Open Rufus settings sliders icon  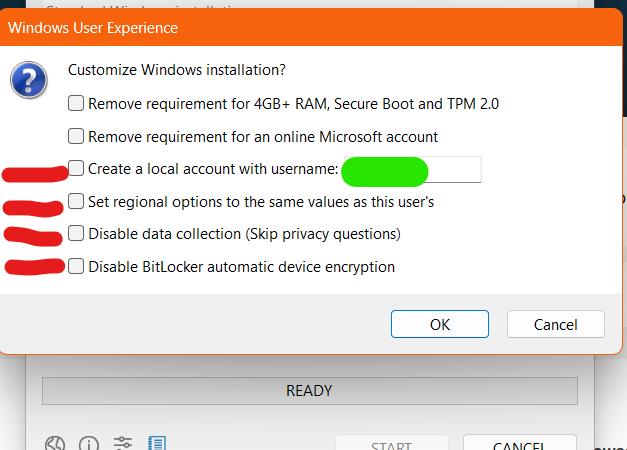click(x=123, y=444)
